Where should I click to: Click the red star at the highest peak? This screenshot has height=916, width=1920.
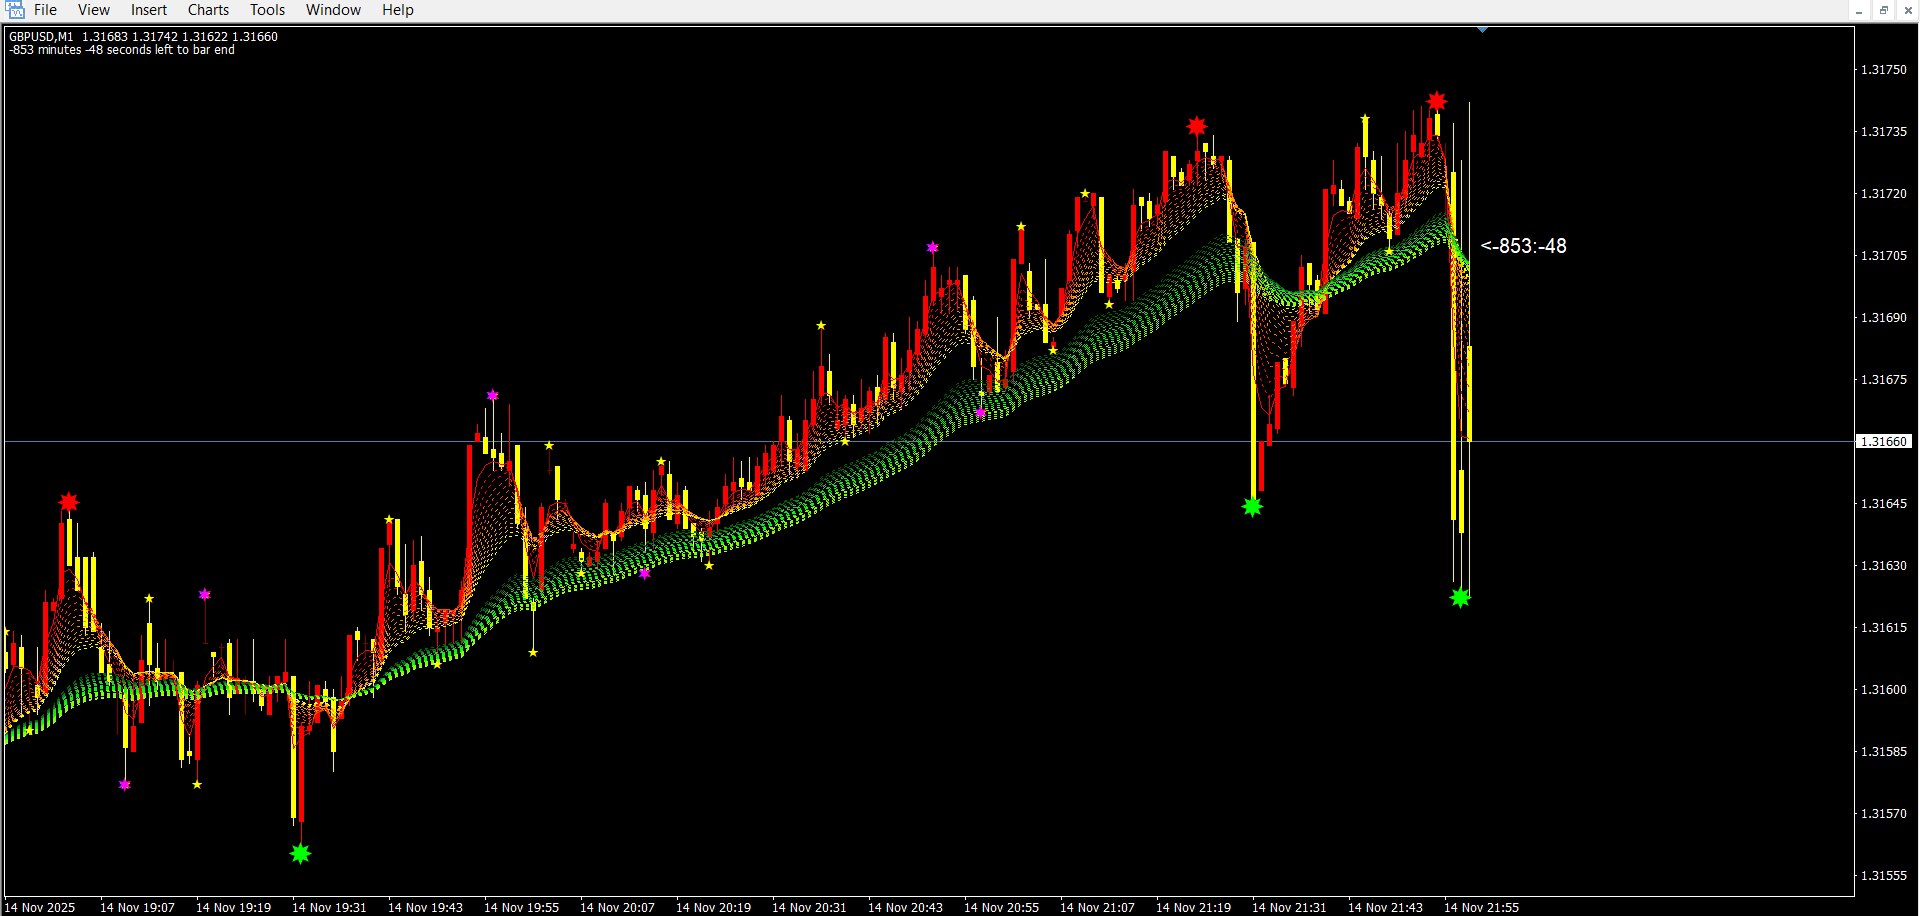[1437, 101]
